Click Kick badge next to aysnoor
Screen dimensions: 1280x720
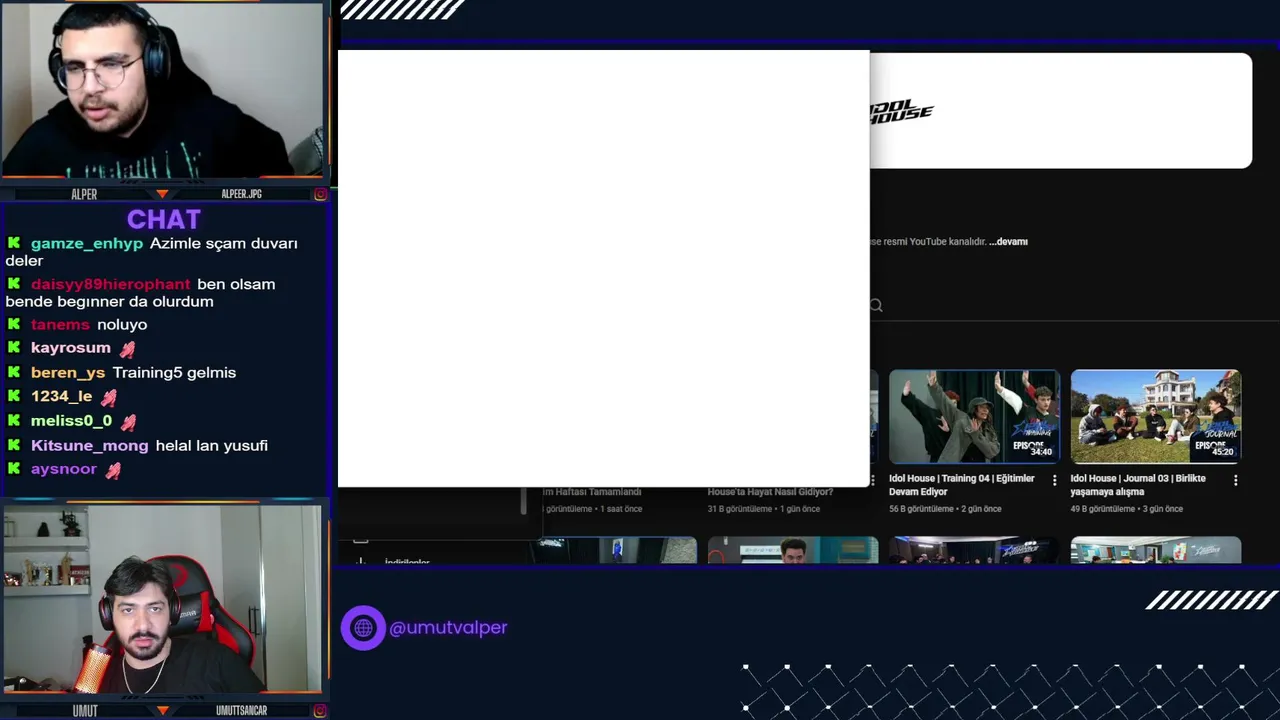tap(14, 469)
